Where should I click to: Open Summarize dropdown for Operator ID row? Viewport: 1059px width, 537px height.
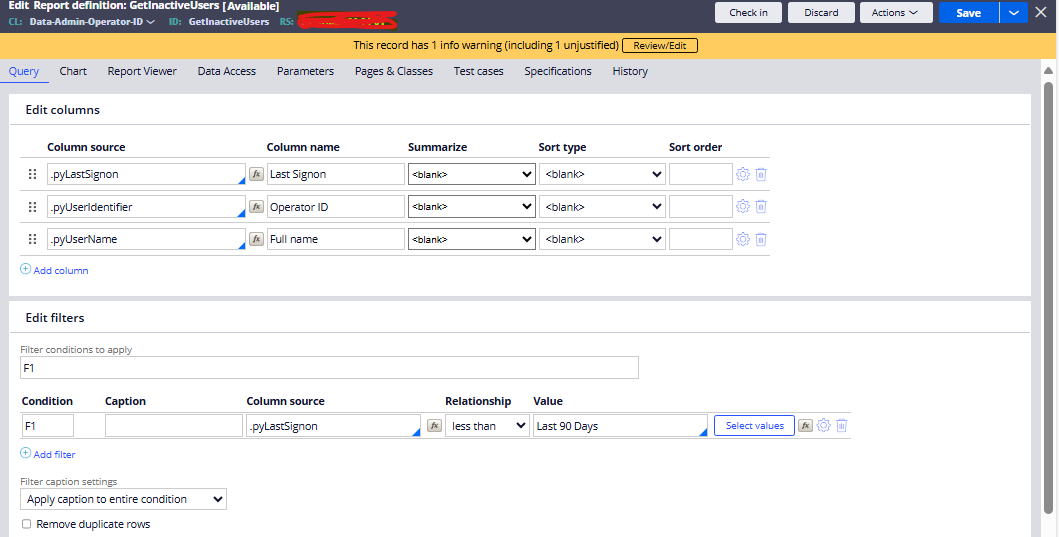pyautogui.click(x=471, y=207)
